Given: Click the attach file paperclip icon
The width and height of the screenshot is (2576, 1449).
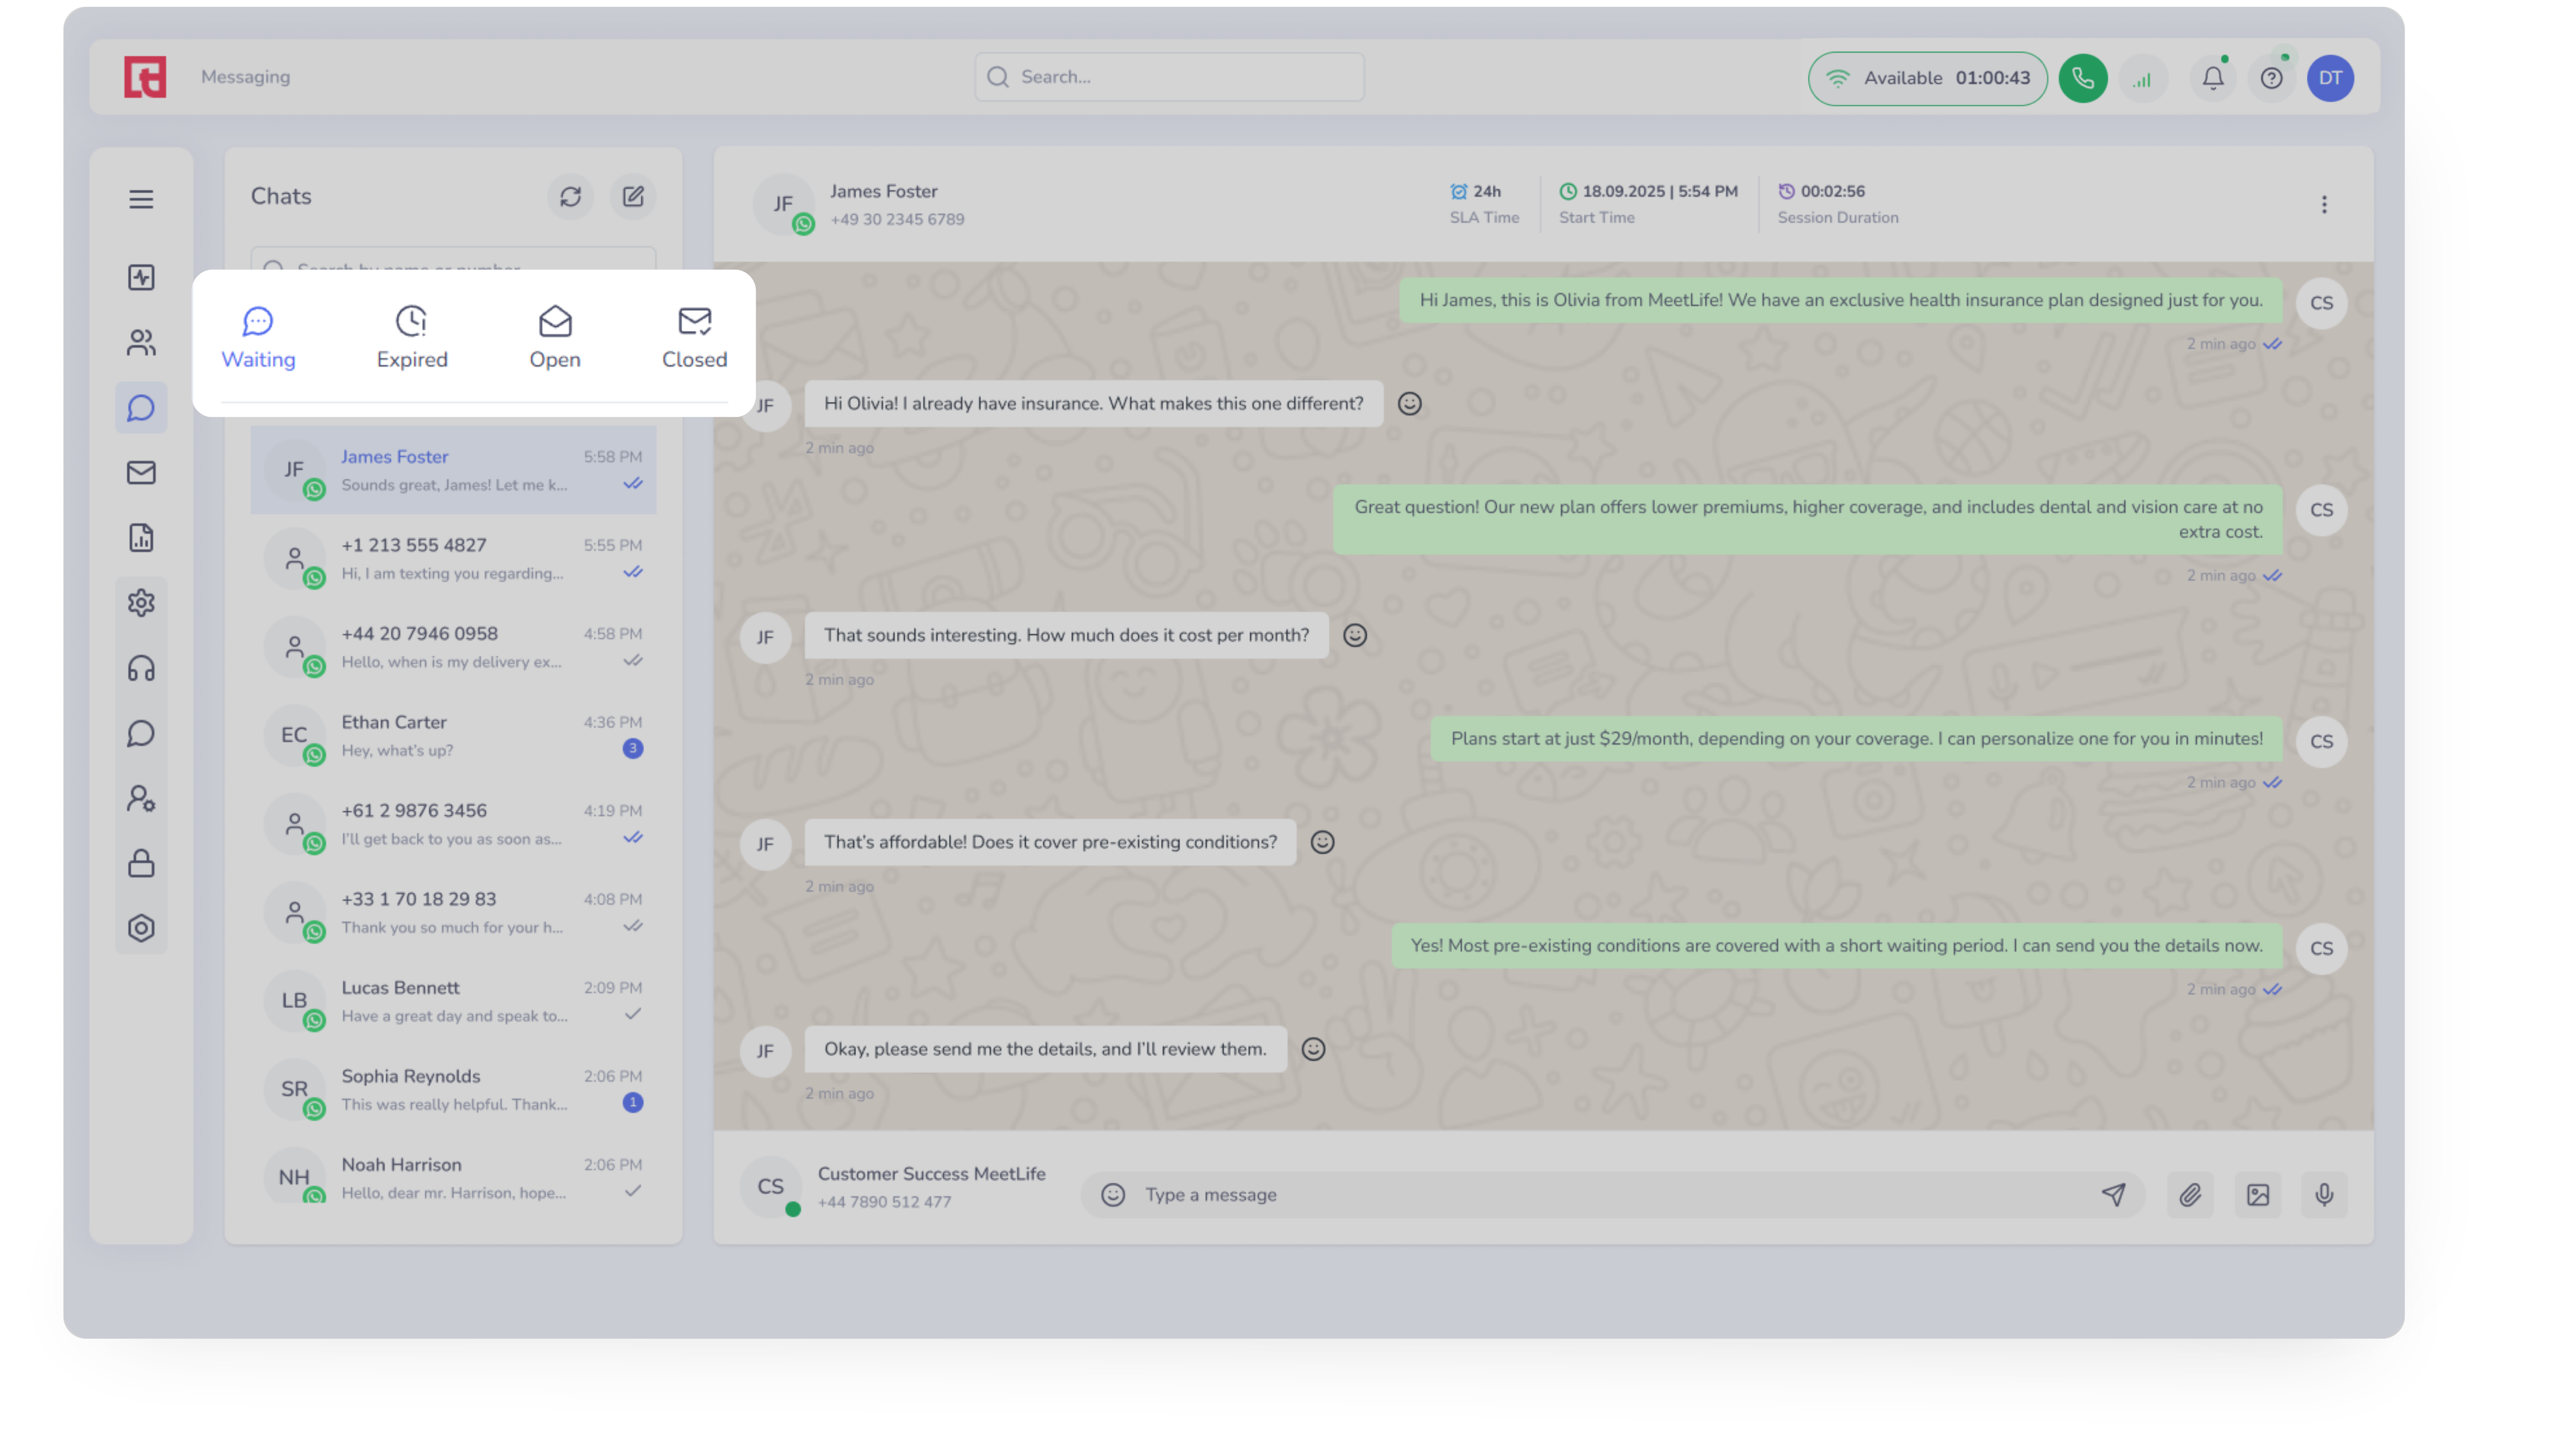Looking at the screenshot, I should click(2190, 1195).
